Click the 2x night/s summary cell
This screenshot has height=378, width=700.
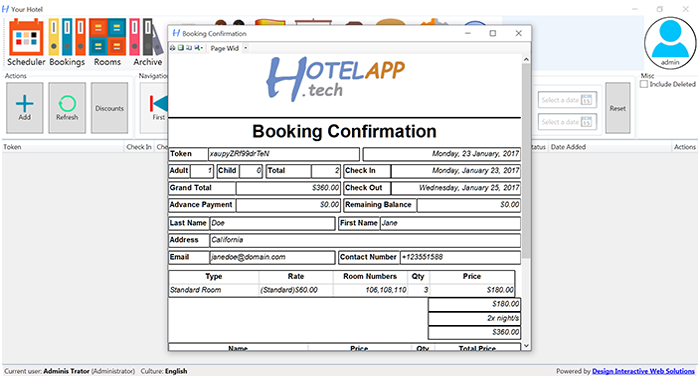click(x=475, y=318)
